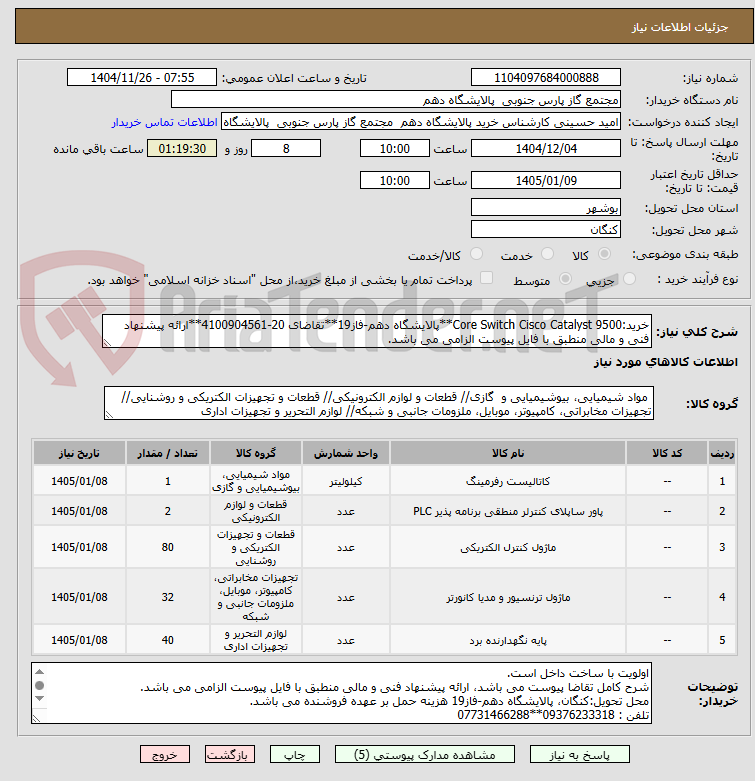Viewport: 755px width, 781px height.
Task: Click the item پایه نگهدارنده برد
Action: (508, 640)
